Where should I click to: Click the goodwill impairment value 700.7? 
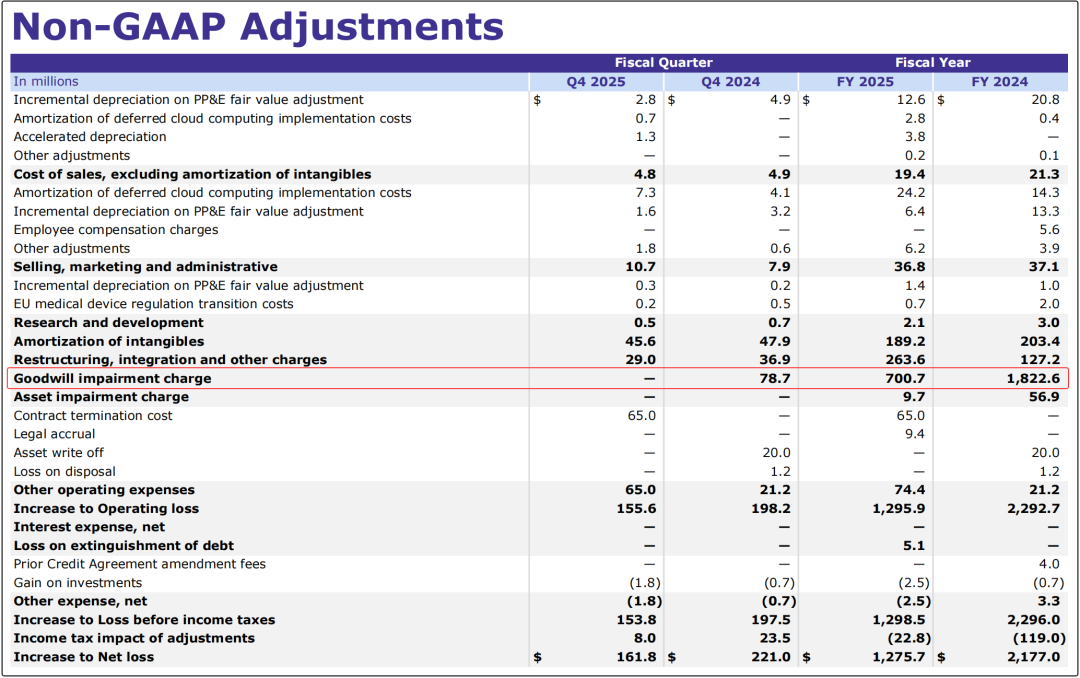905,378
